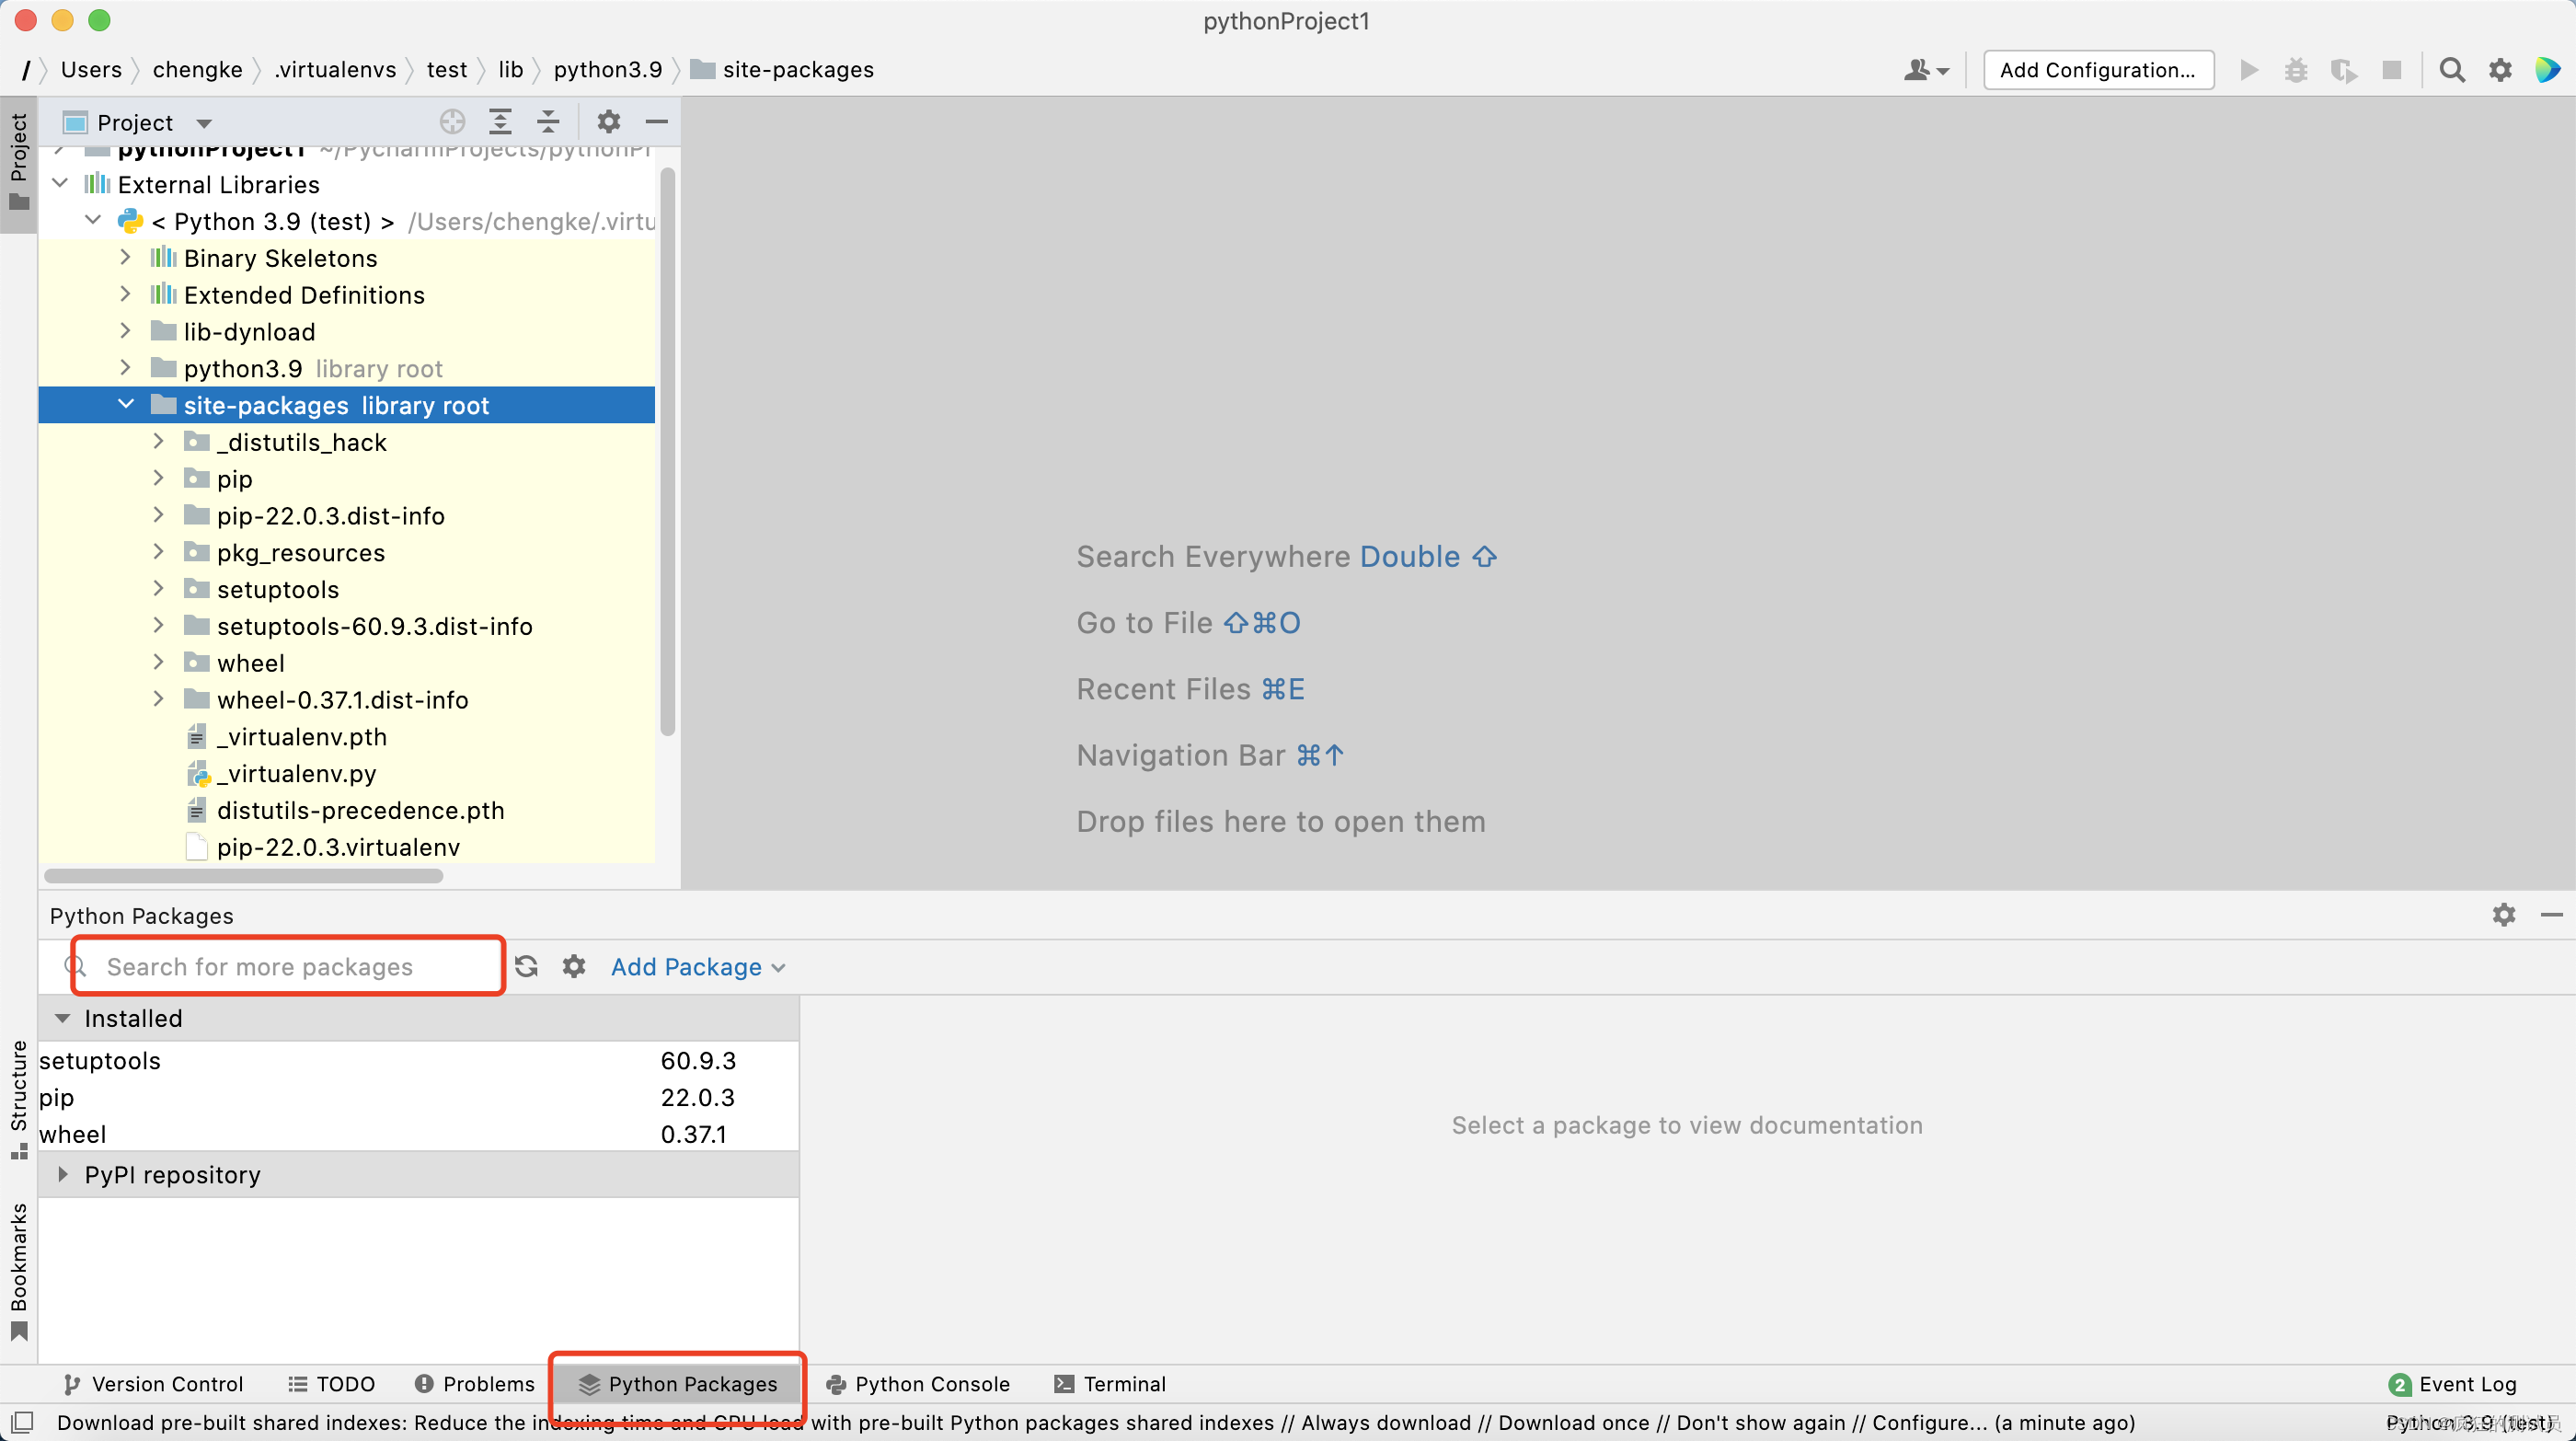Click the Project panel horizontal scrollbar
2576x1441 pixels.
click(244, 876)
